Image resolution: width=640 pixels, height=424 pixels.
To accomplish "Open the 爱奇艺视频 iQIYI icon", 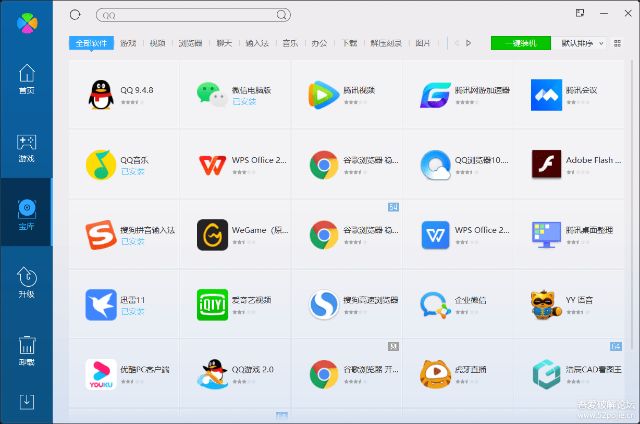I will pos(212,304).
